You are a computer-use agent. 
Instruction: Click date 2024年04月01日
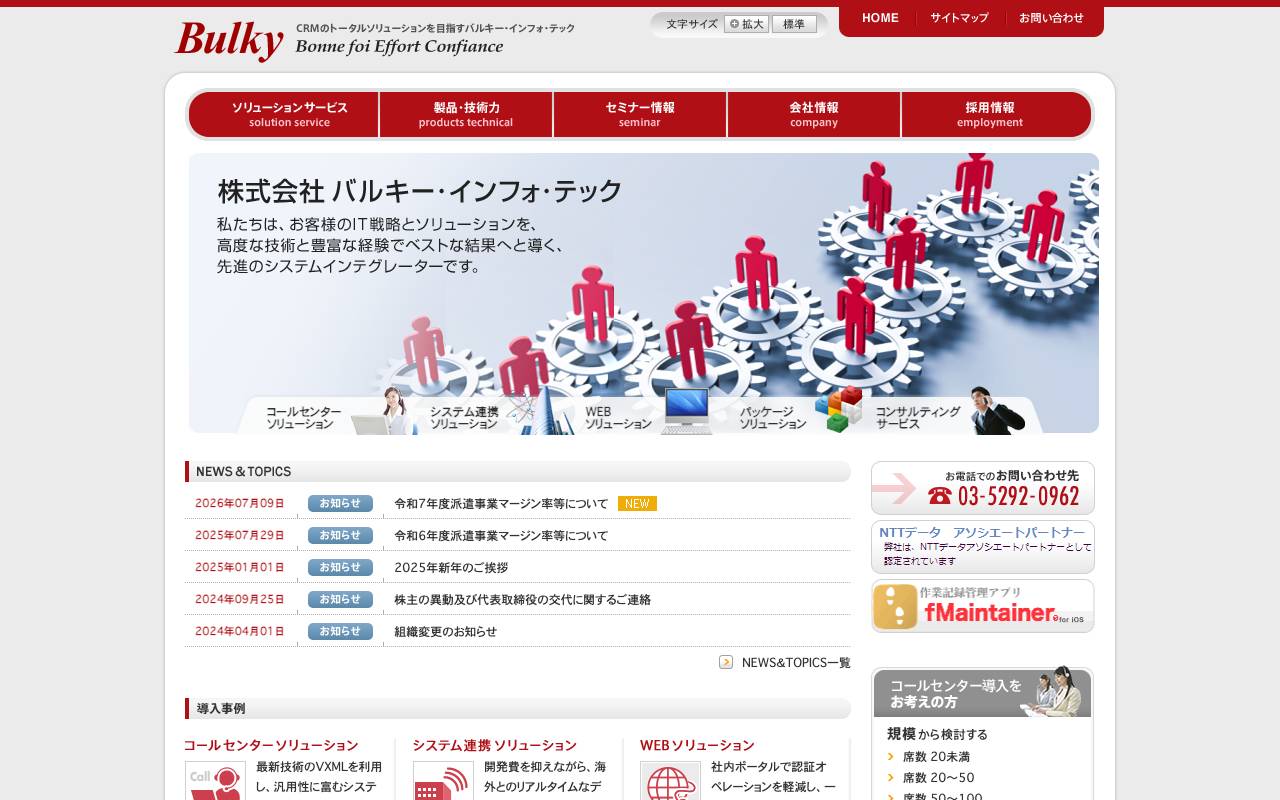240,632
